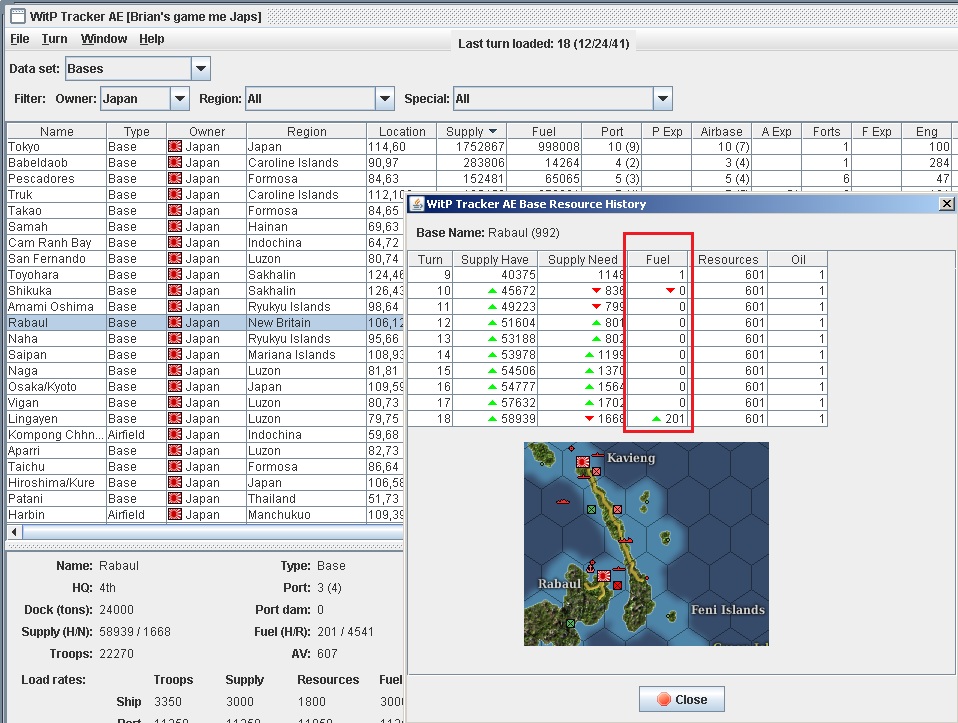This screenshot has height=723, width=958.
Task: Expand the Owner filter dropdown
Action: click(179, 98)
